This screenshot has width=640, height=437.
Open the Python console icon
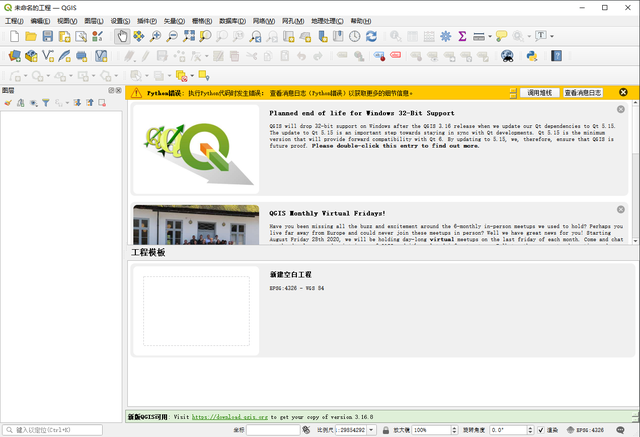531,56
